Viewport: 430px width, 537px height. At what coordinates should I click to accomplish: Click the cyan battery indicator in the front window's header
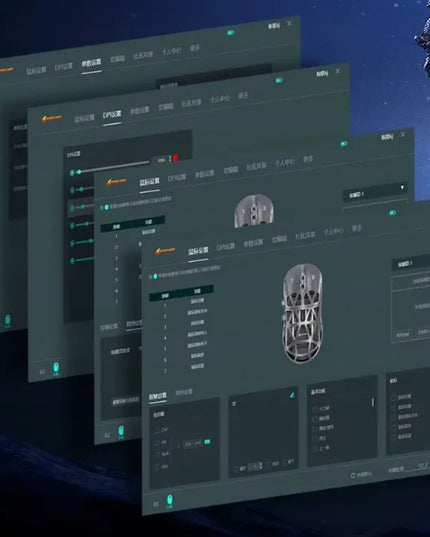(x=392, y=213)
